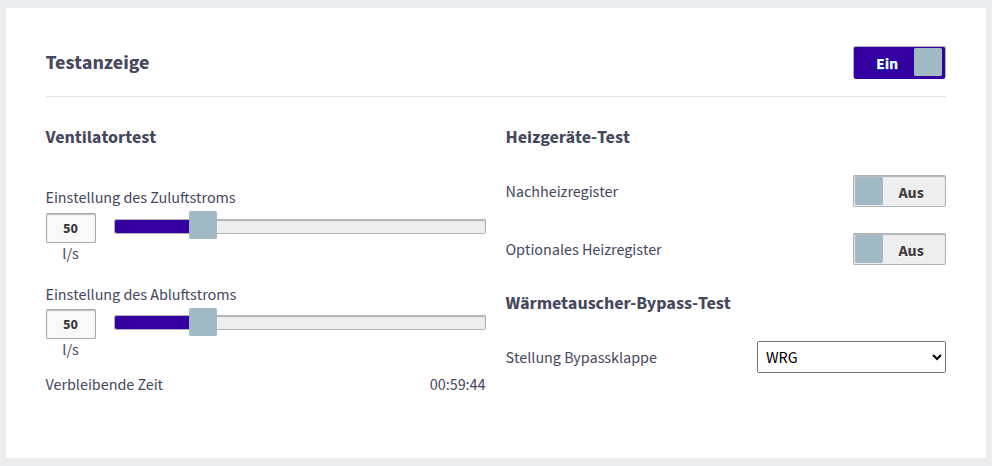Open the Stellung Bypassklappe dropdown
The width and height of the screenshot is (992, 466).
click(x=850, y=357)
